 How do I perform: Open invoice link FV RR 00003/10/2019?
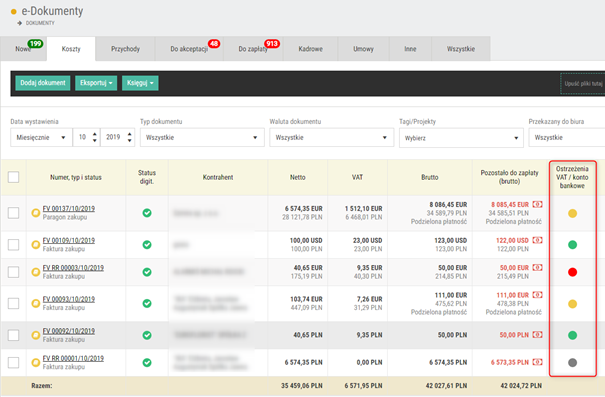[73, 268]
